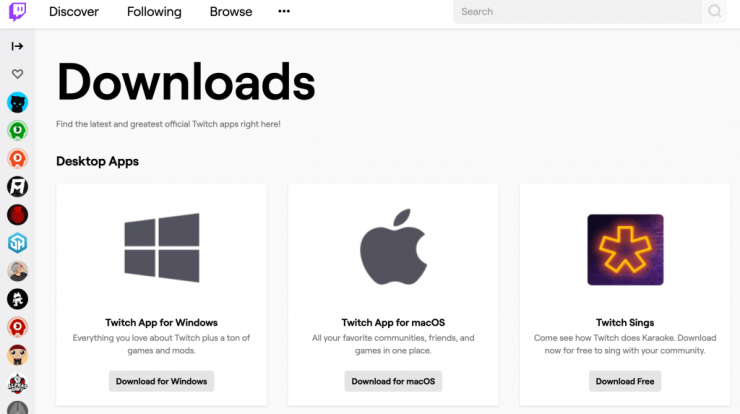The image size is (740, 414).
Task: Open the red robot avatar channel
Action: [x=17, y=327]
